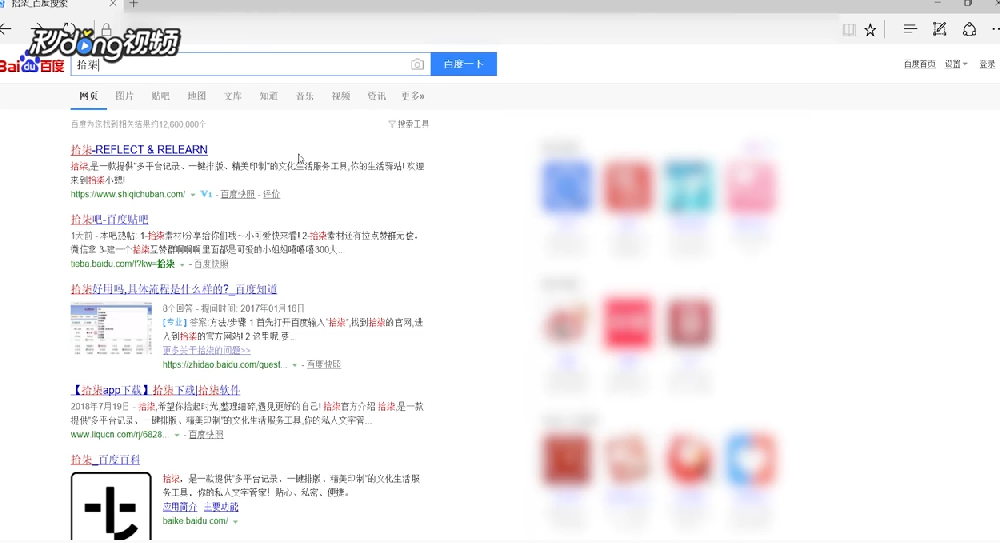The width and height of the screenshot is (1000, 543).
Task: Open the web note pen icon
Action: coord(939,29)
